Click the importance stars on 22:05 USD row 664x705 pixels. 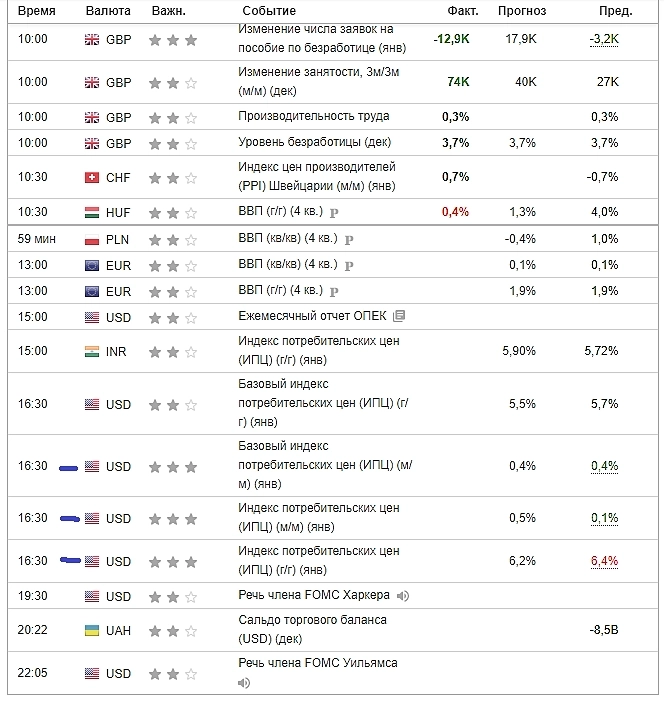coord(172,674)
